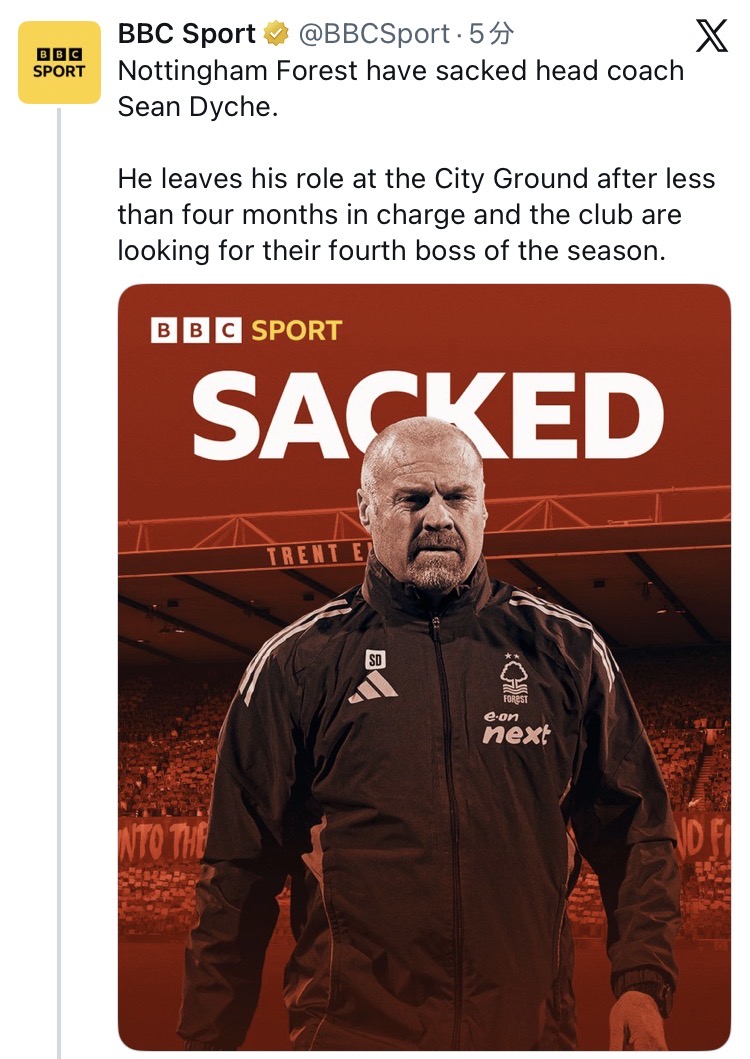Click the large SACKED headline text
Viewport: 750px width, 1059px height.
(x=428, y=415)
